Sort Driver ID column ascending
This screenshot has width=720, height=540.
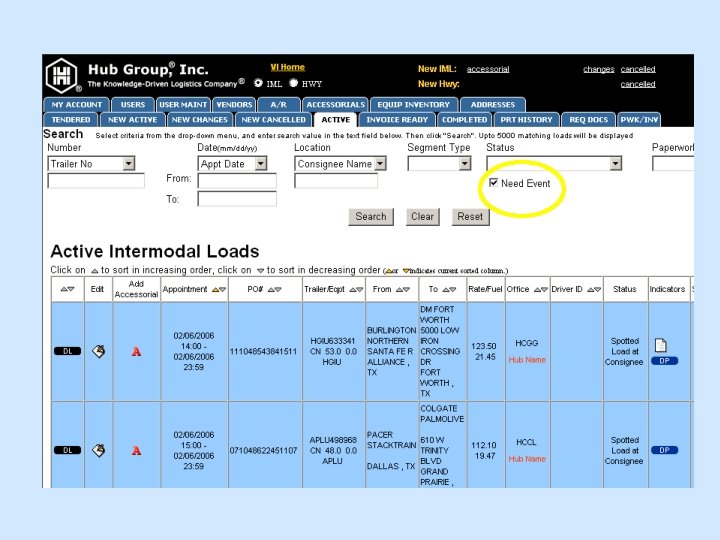591,290
